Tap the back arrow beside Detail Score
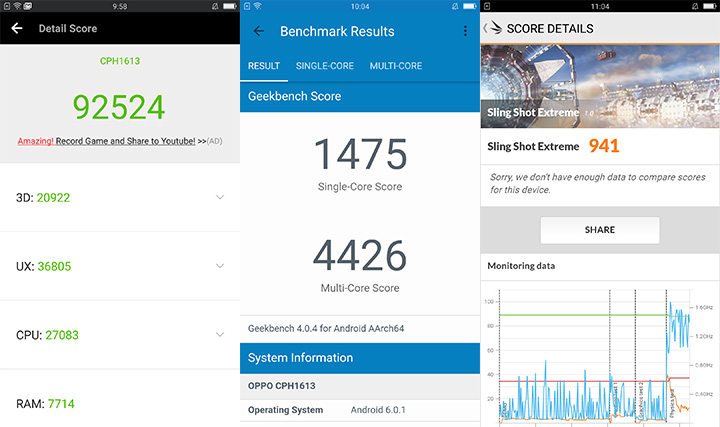The width and height of the screenshot is (720, 427). point(16,28)
